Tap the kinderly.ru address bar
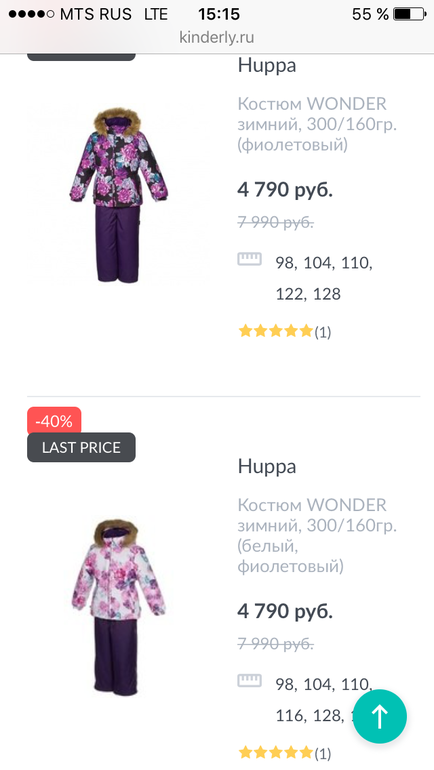434x770 pixels. tap(217, 37)
